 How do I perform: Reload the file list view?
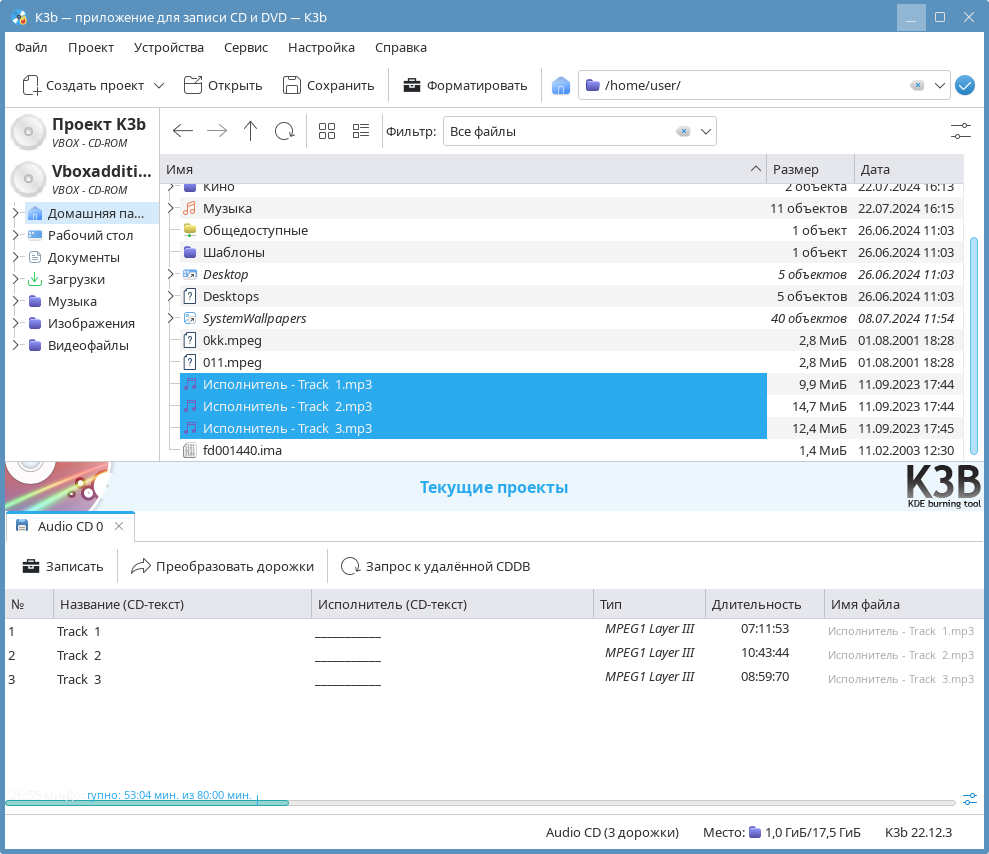(284, 131)
